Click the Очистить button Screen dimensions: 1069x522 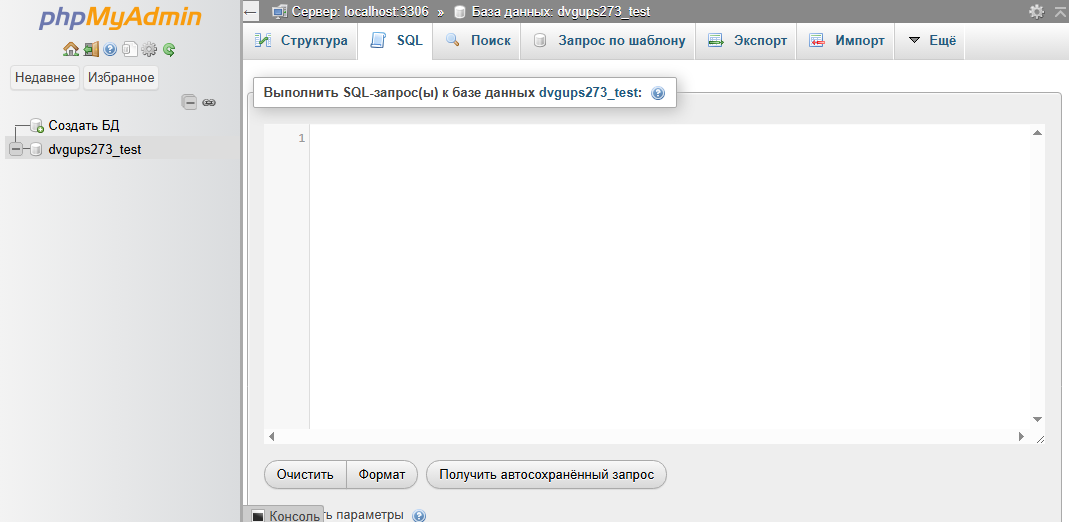305,474
